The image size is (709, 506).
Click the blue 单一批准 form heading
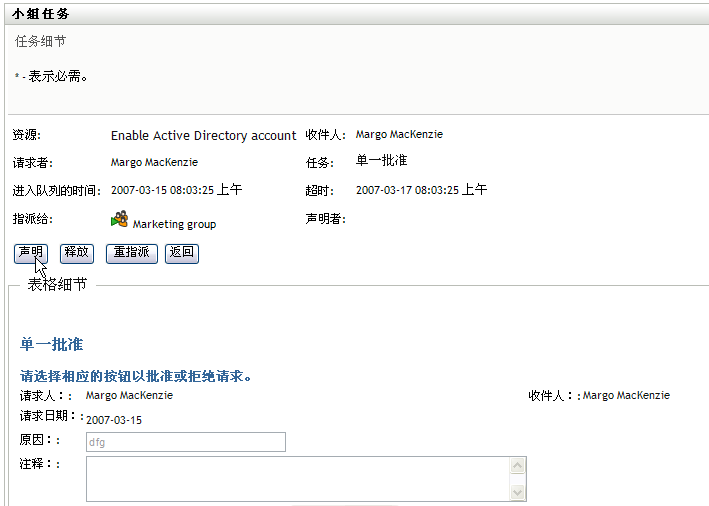tap(52, 344)
